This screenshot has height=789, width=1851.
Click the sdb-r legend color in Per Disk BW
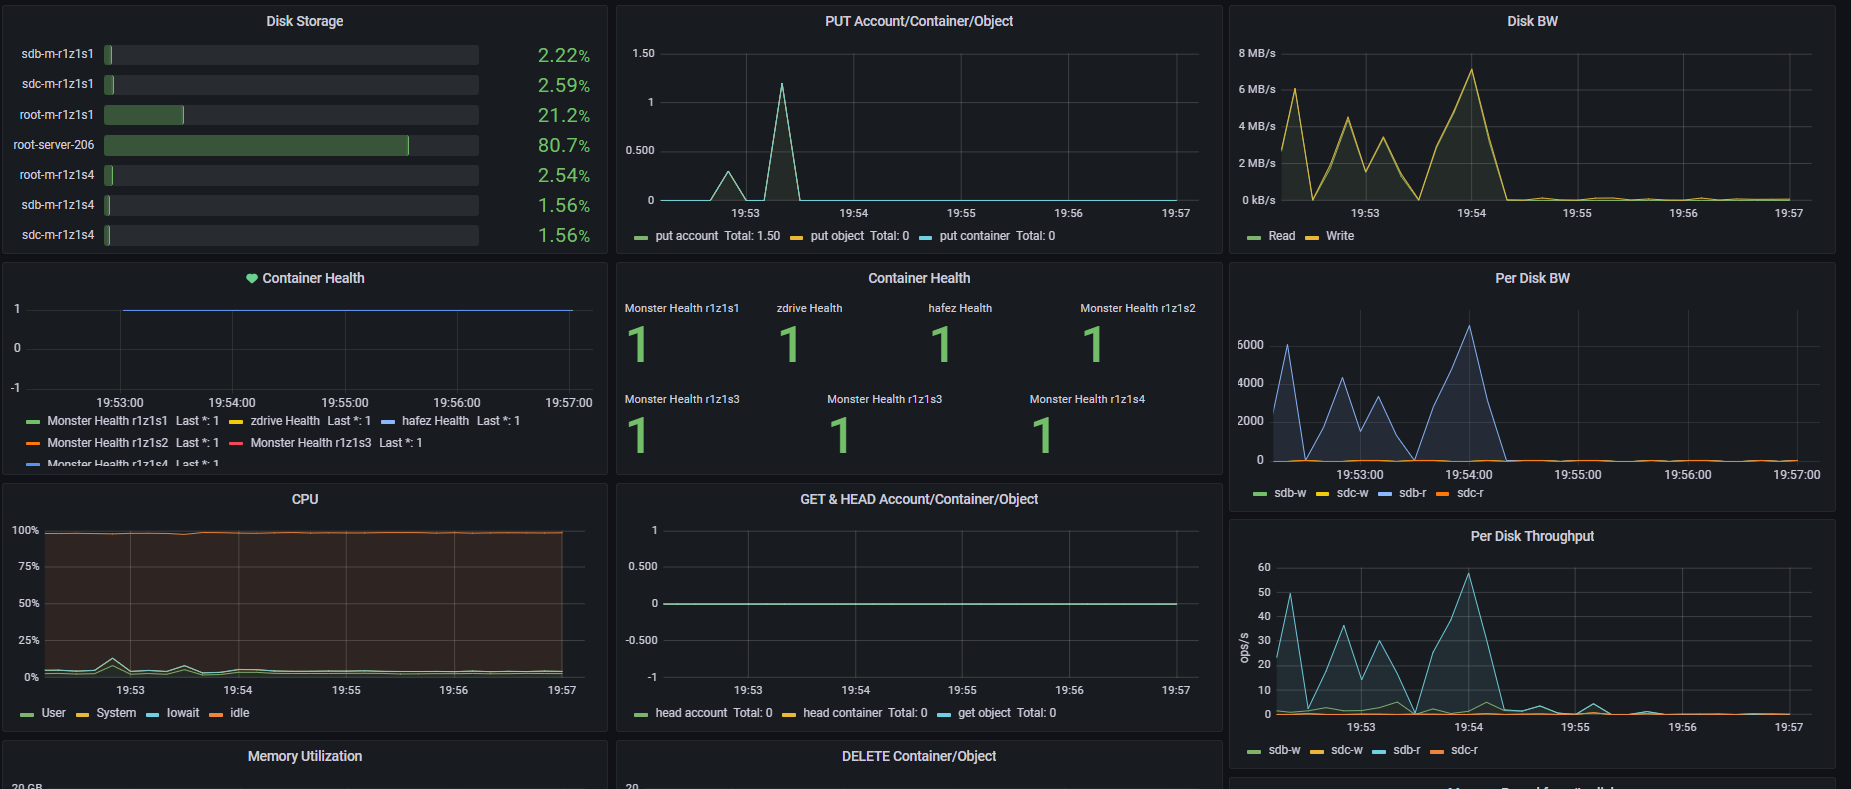(x=1385, y=494)
